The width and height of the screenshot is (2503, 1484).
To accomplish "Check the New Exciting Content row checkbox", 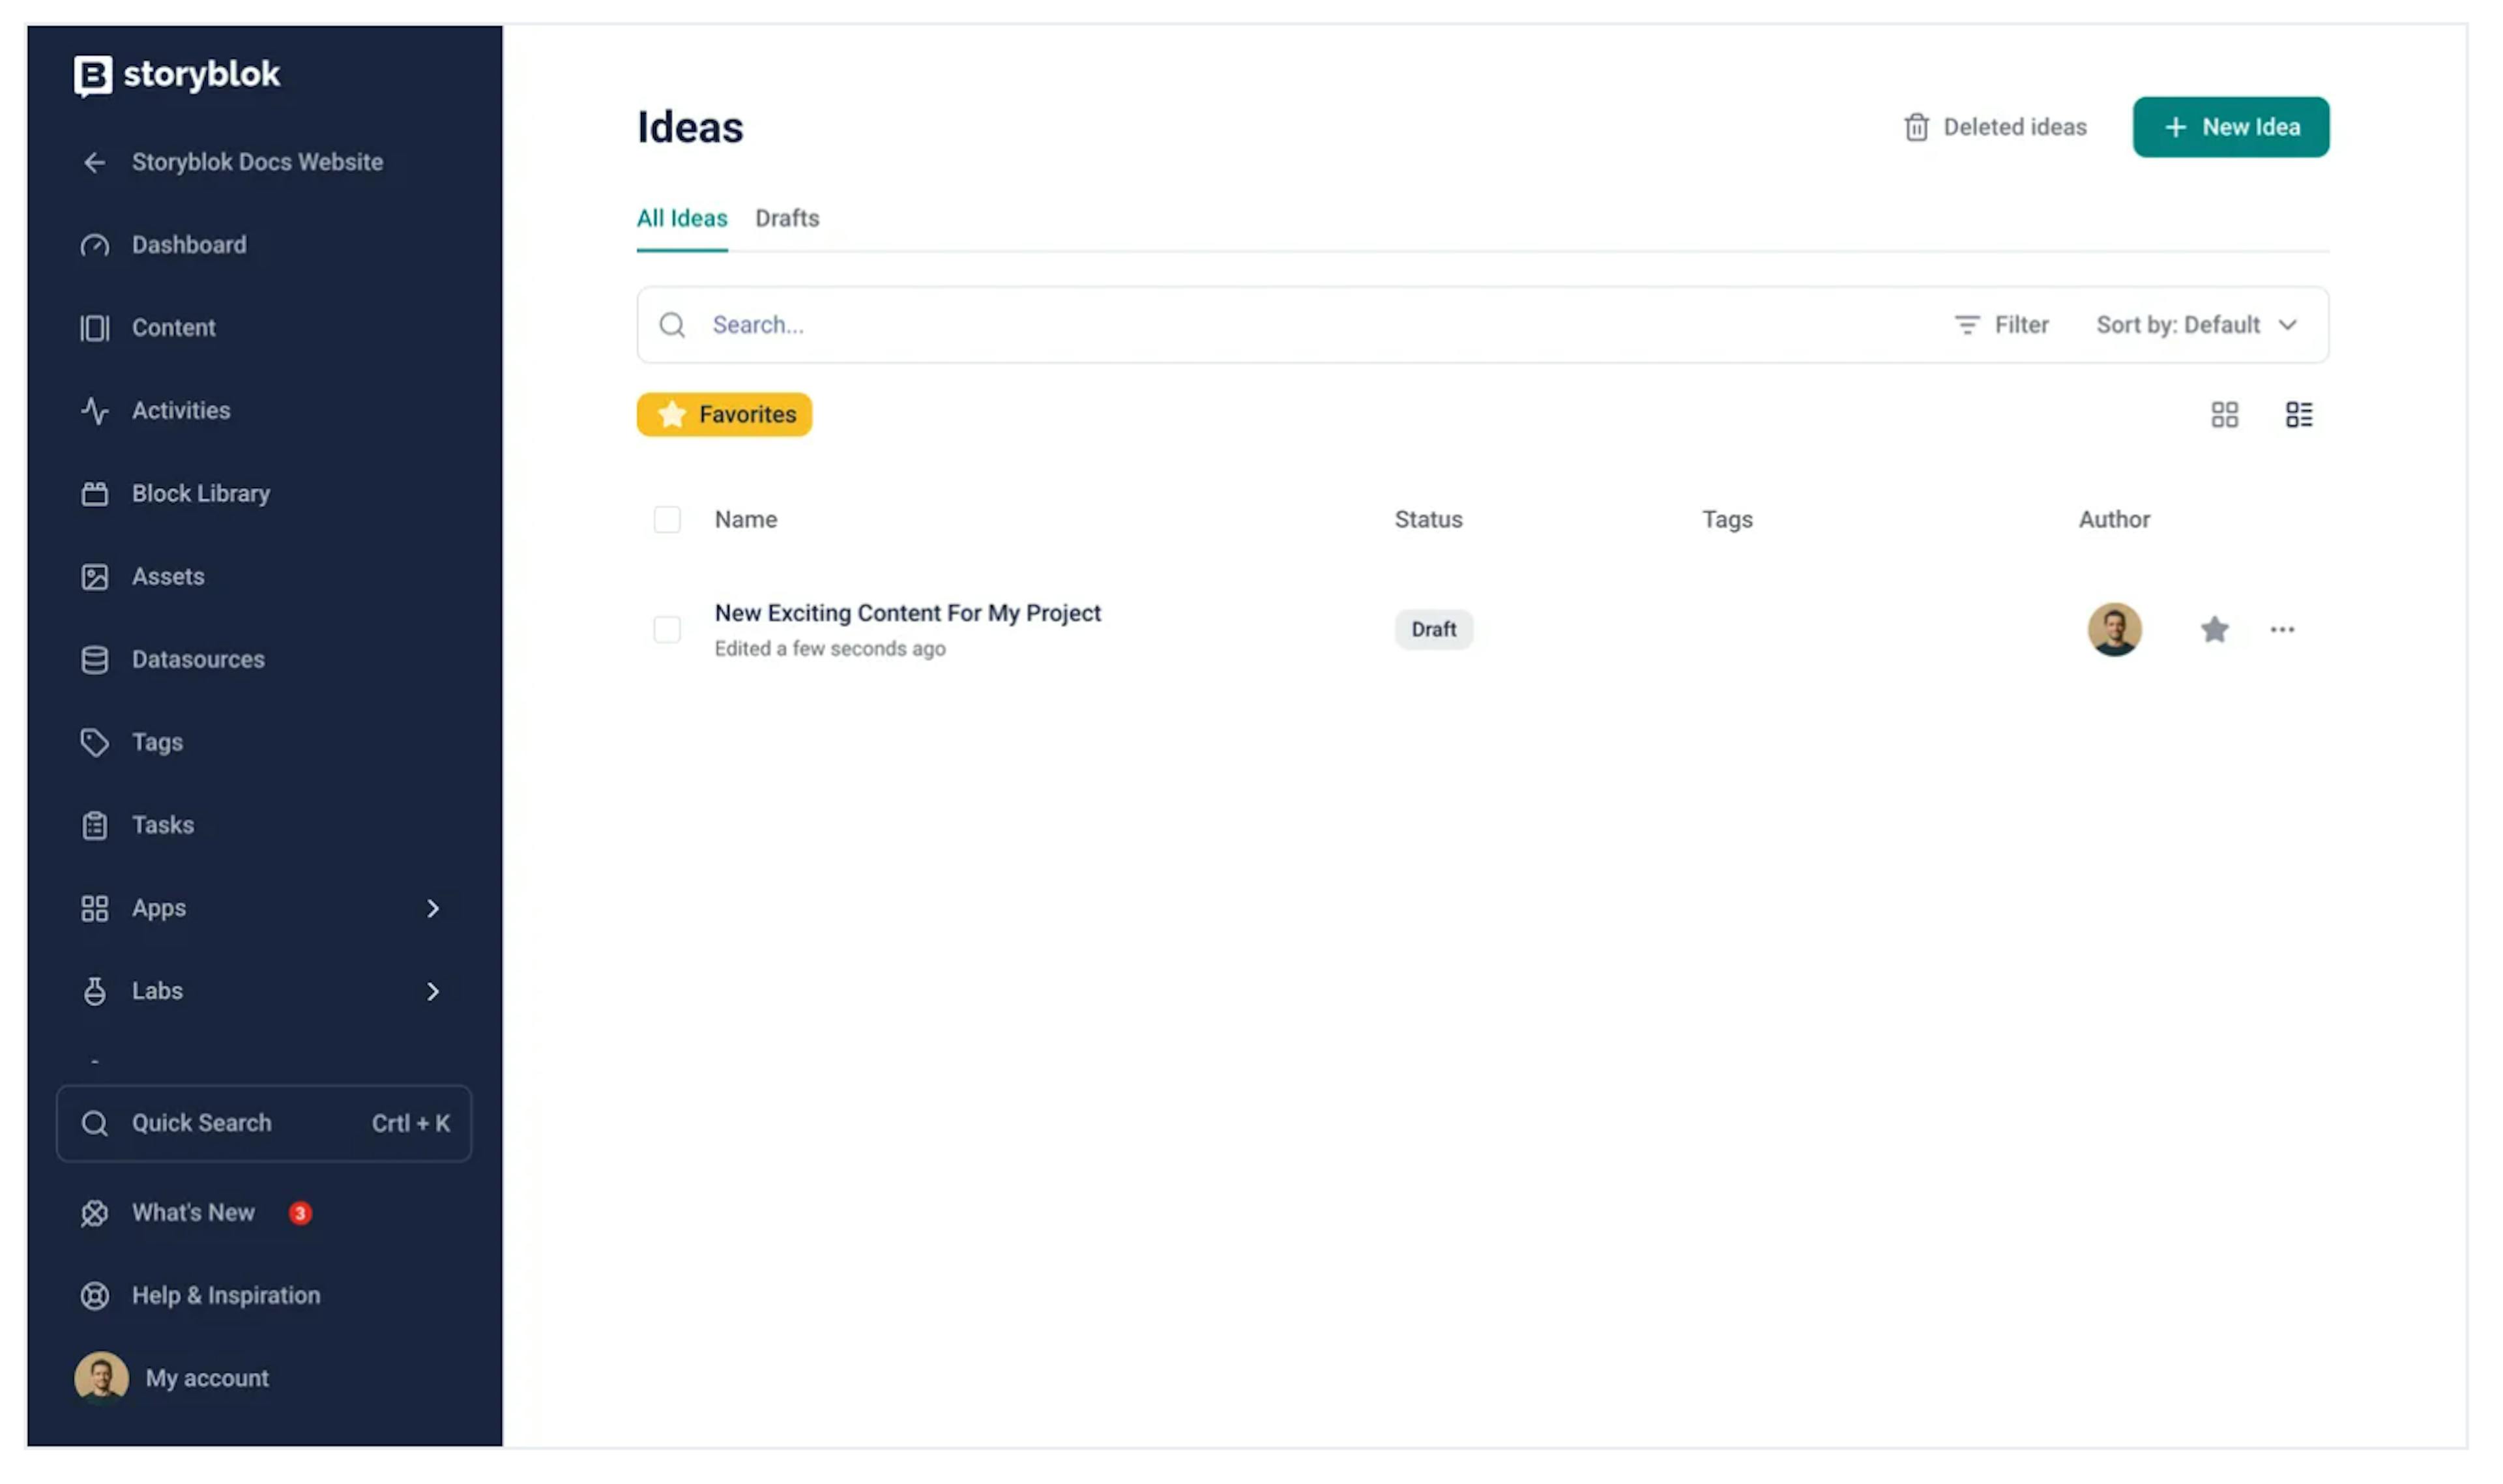I will click(x=667, y=630).
